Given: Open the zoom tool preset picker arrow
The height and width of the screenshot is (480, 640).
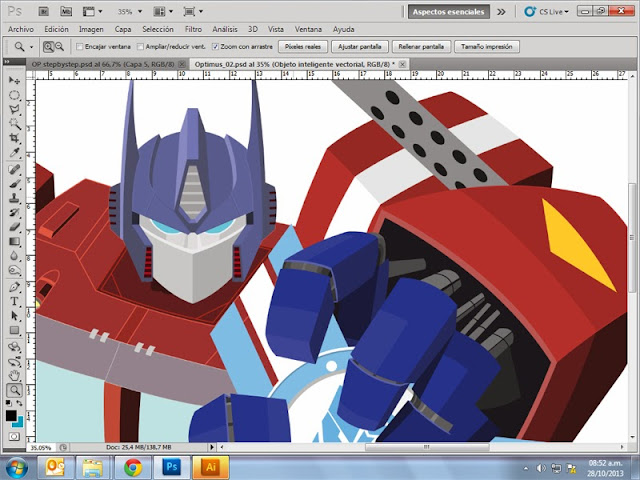Looking at the screenshot, I should [x=30, y=47].
